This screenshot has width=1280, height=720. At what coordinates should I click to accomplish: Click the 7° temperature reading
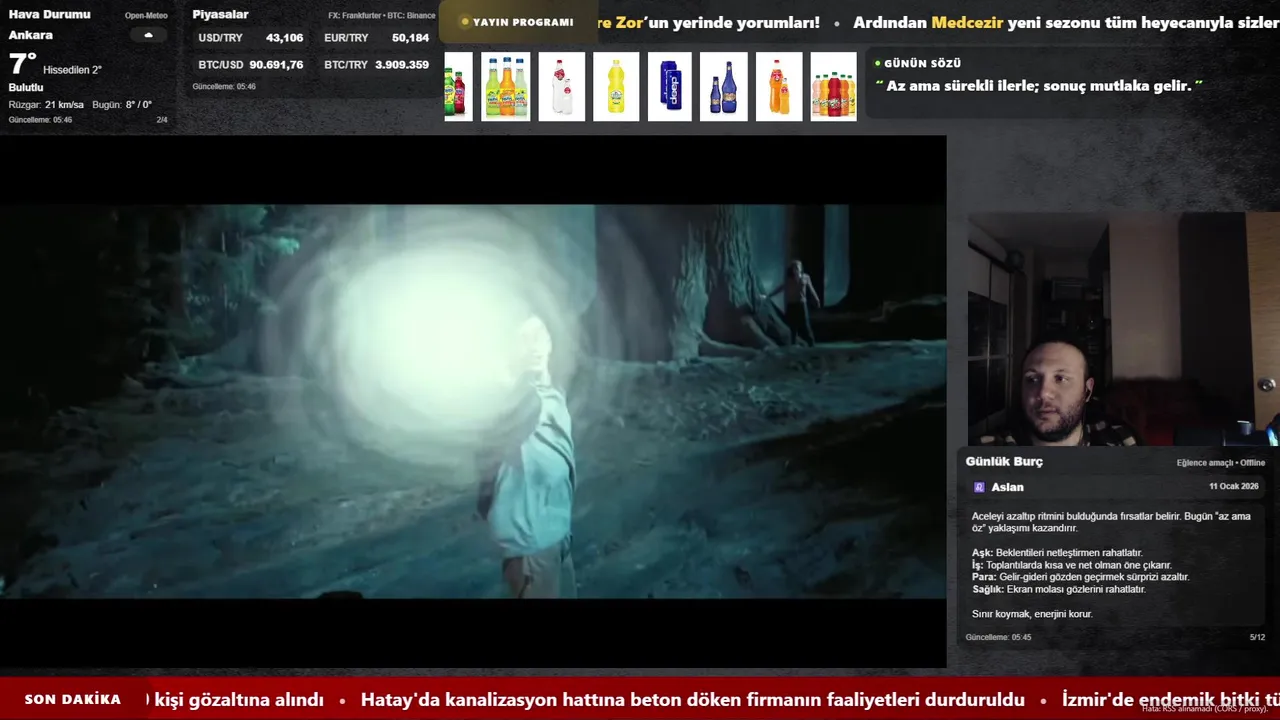pyautogui.click(x=22, y=65)
